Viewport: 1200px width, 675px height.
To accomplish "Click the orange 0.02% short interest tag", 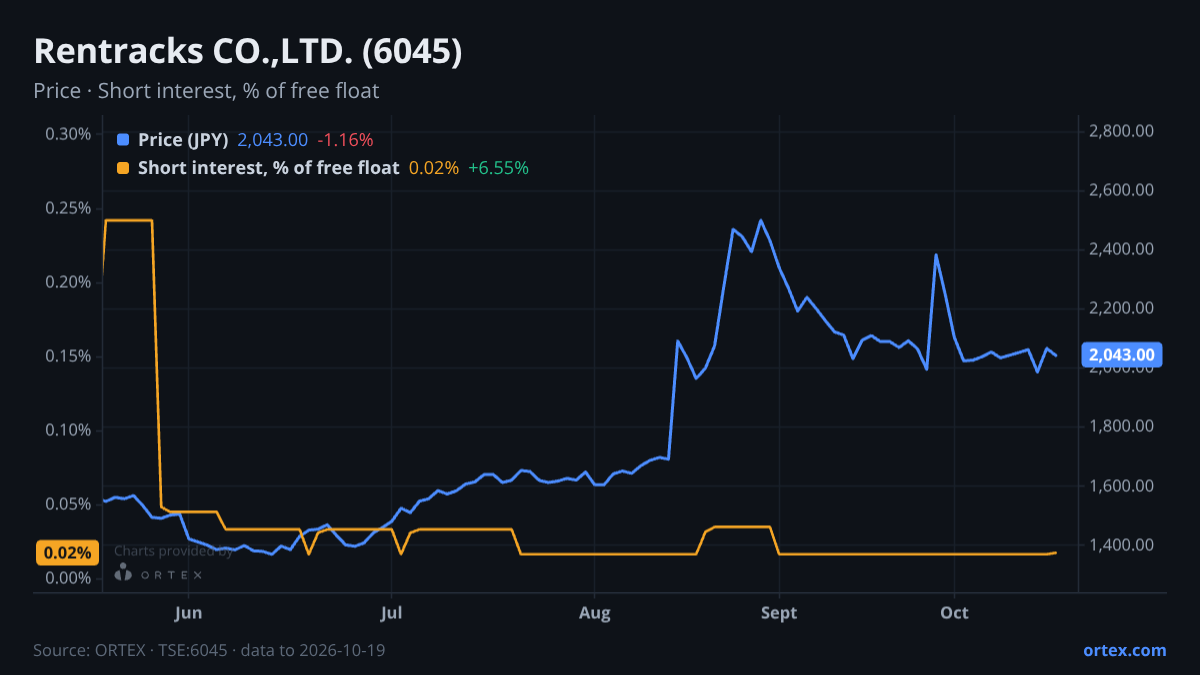I will point(68,553).
